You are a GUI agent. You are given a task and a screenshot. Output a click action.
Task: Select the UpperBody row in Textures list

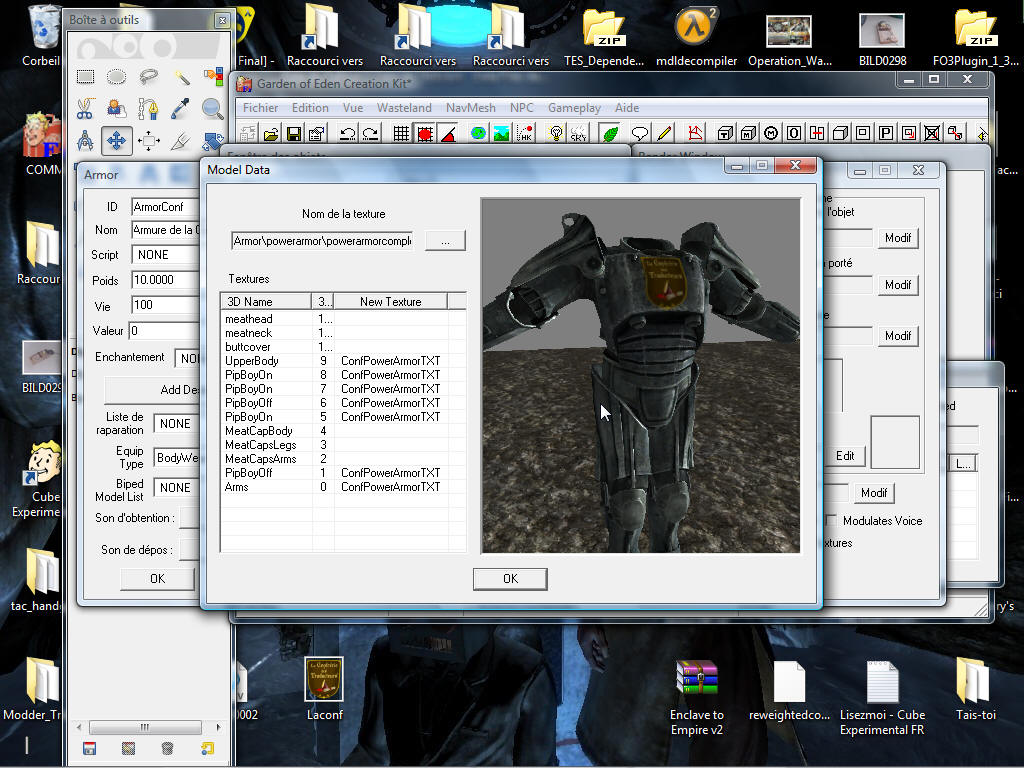344,361
